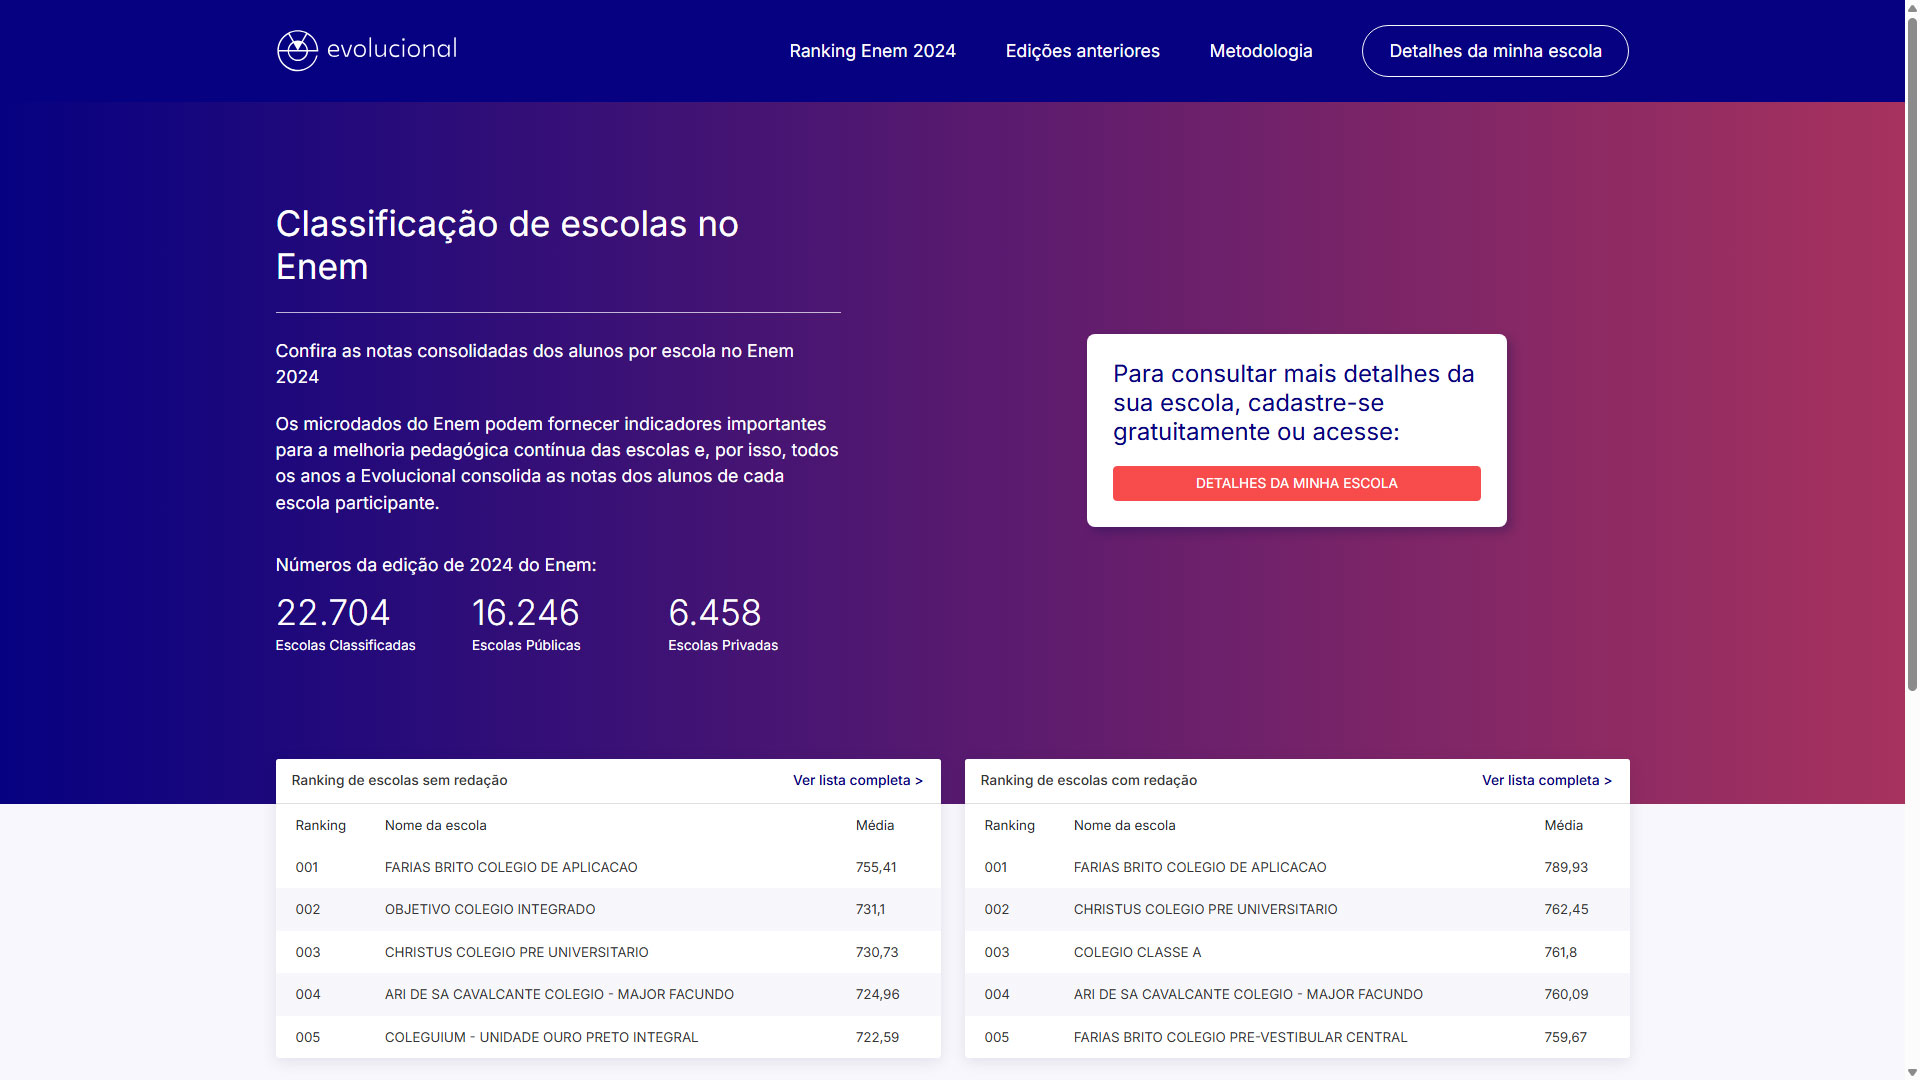The image size is (1920, 1080).
Task: Click Média column header in com redação table
Action: tap(1563, 825)
